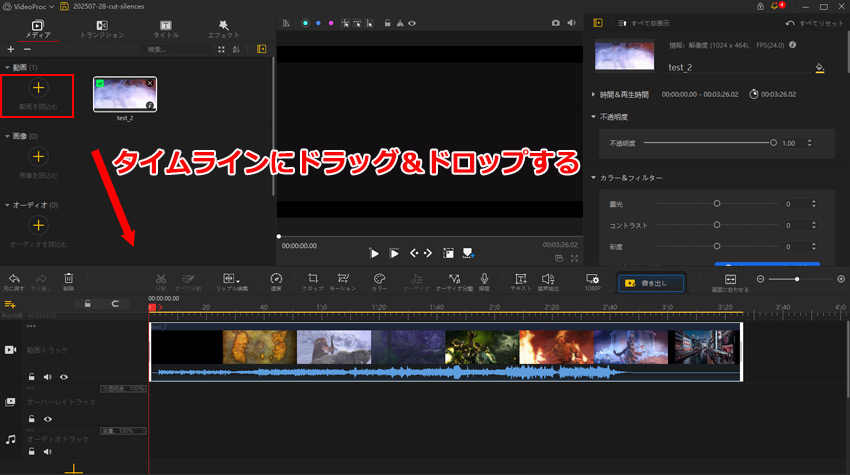850x475 pixels.
Task: Open the トランジション tab
Action: point(102,29)
